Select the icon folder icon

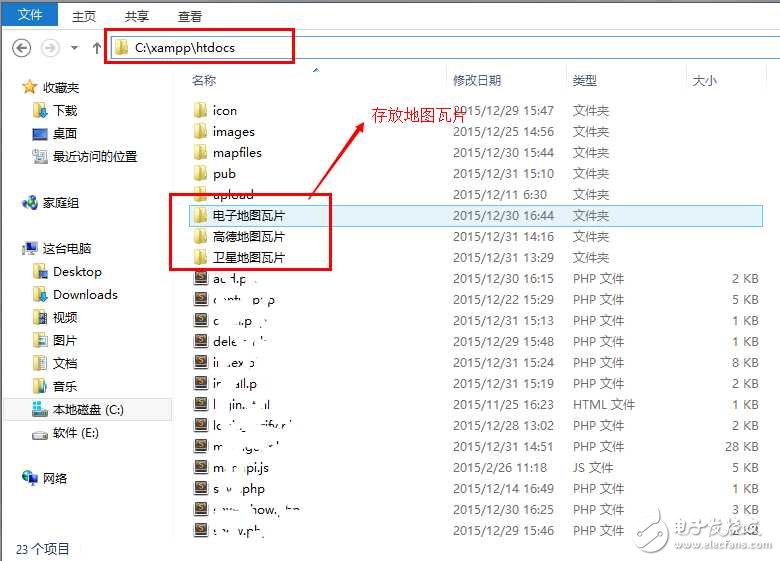point(200,110)
